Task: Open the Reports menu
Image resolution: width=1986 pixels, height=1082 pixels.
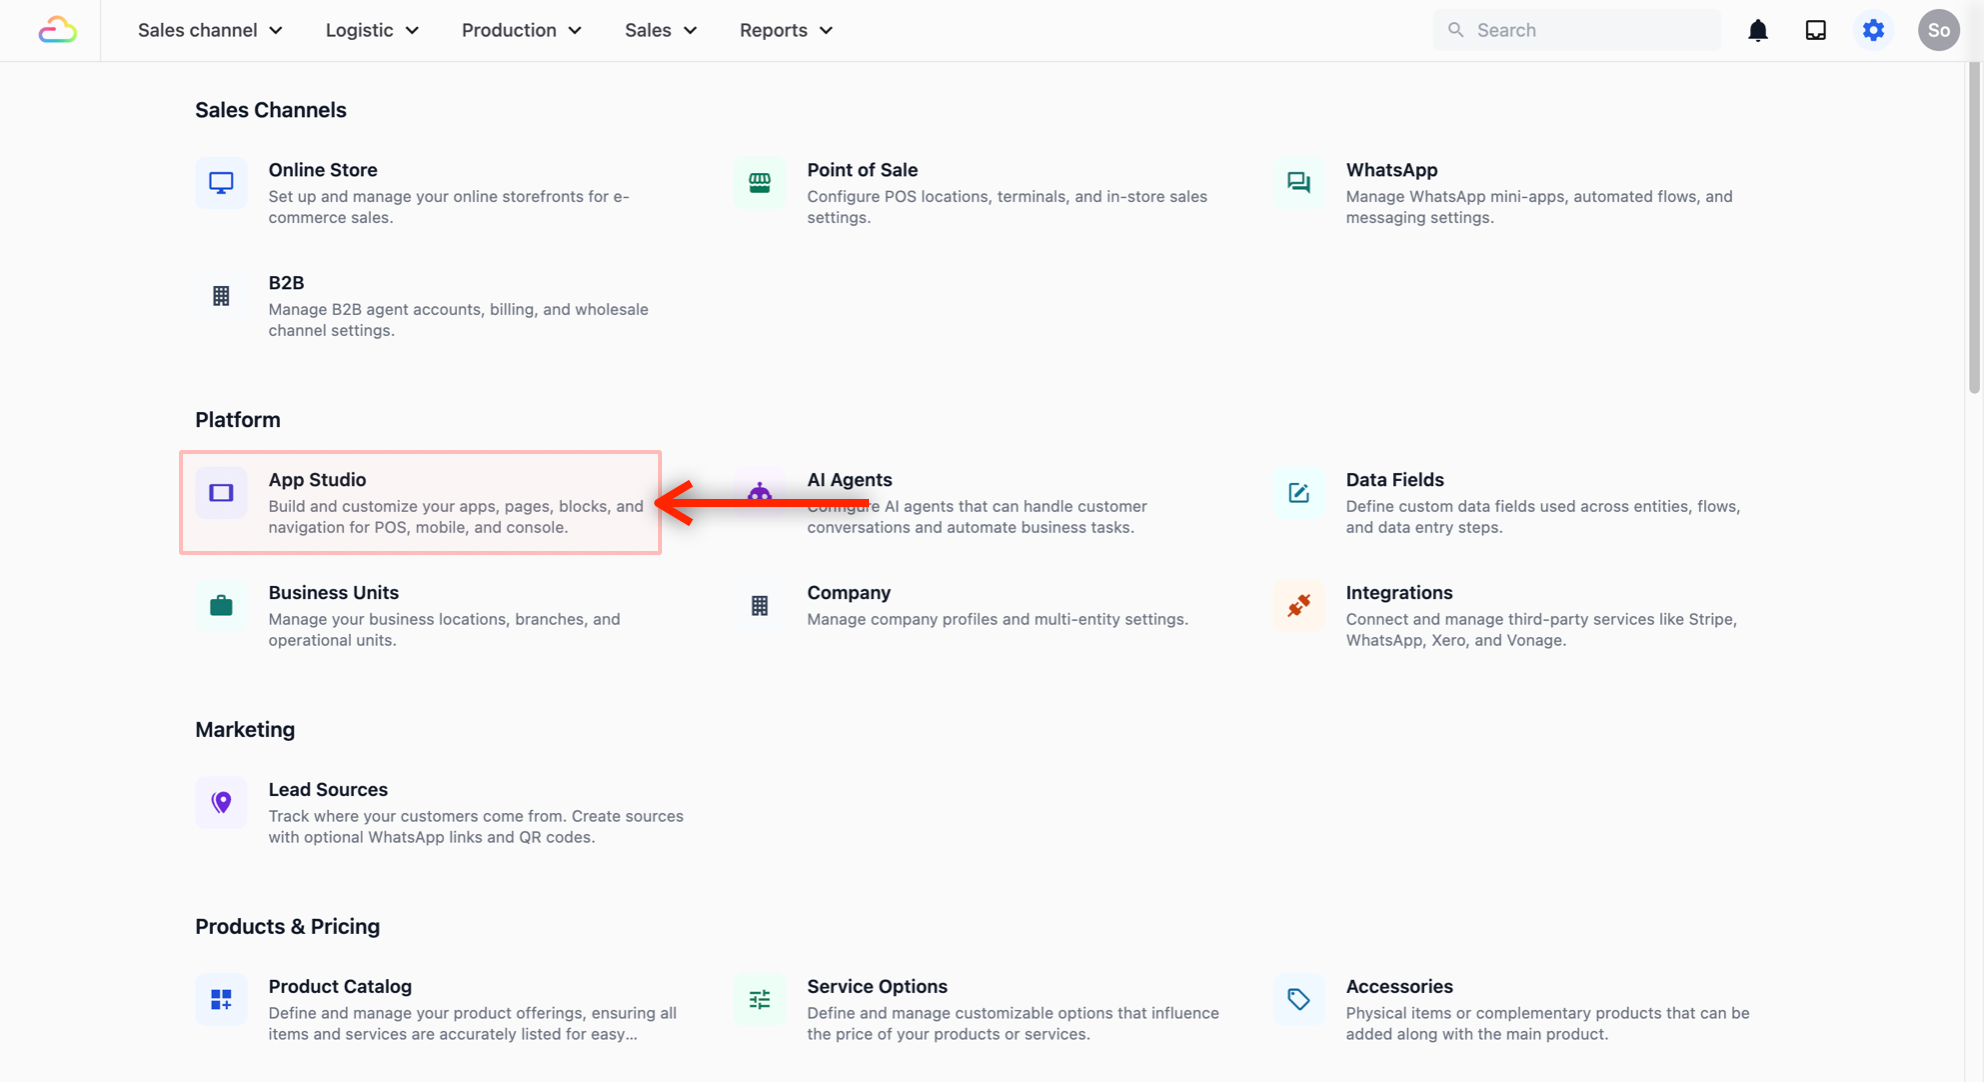Action: coord(785,30)
